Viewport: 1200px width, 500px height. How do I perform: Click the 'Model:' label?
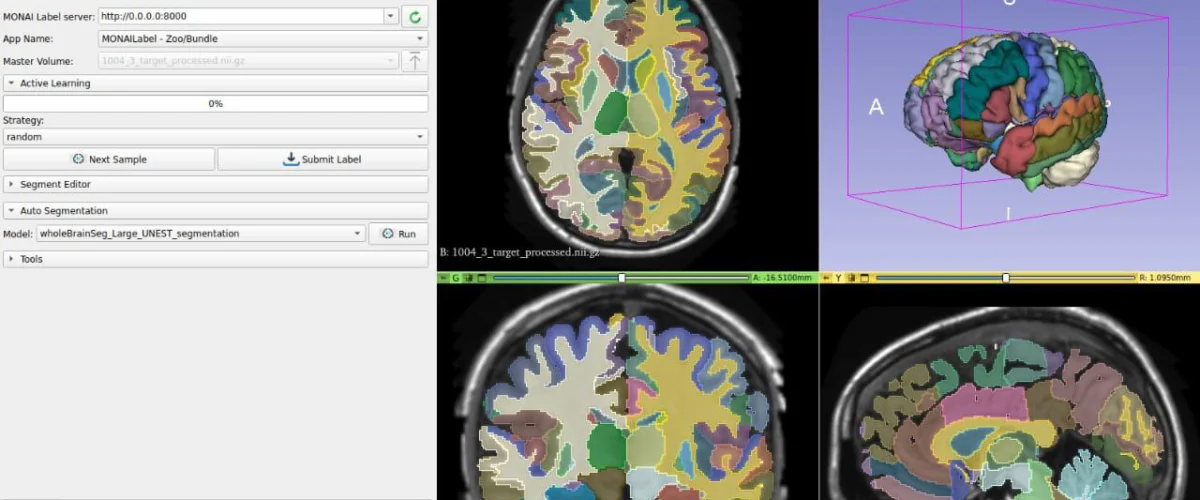point(17,233)
